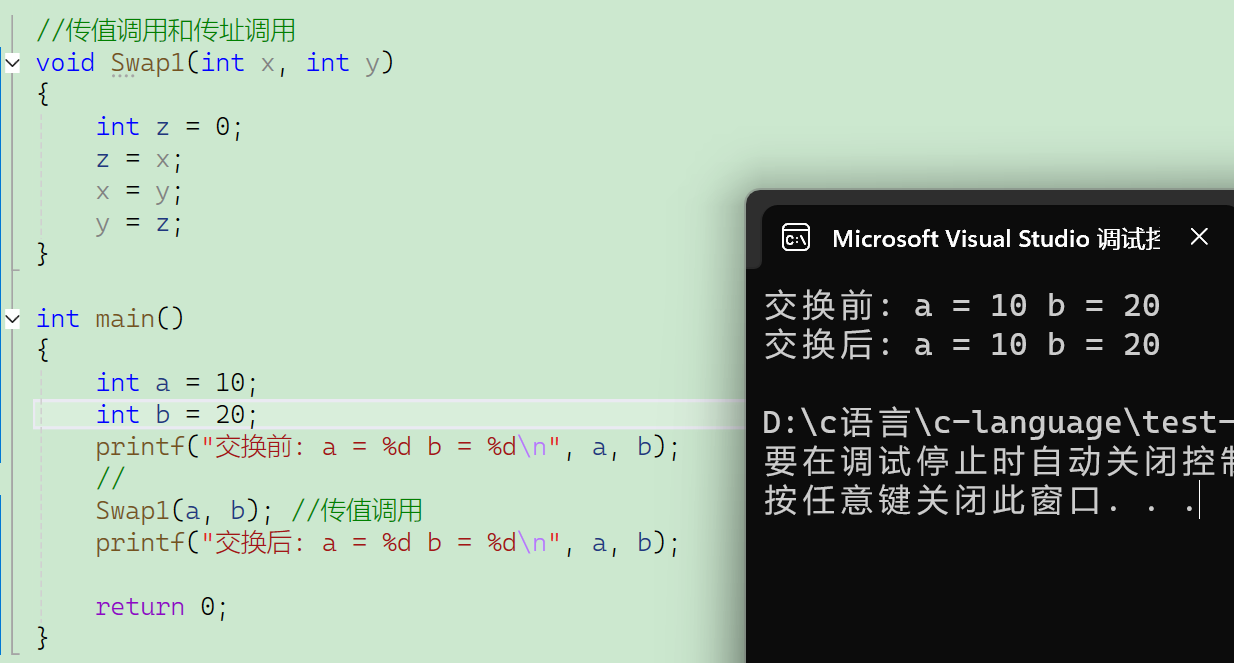
Task: Click console text '要在调试停止时自动关闭控制'
Action: (x=999, y=462)
